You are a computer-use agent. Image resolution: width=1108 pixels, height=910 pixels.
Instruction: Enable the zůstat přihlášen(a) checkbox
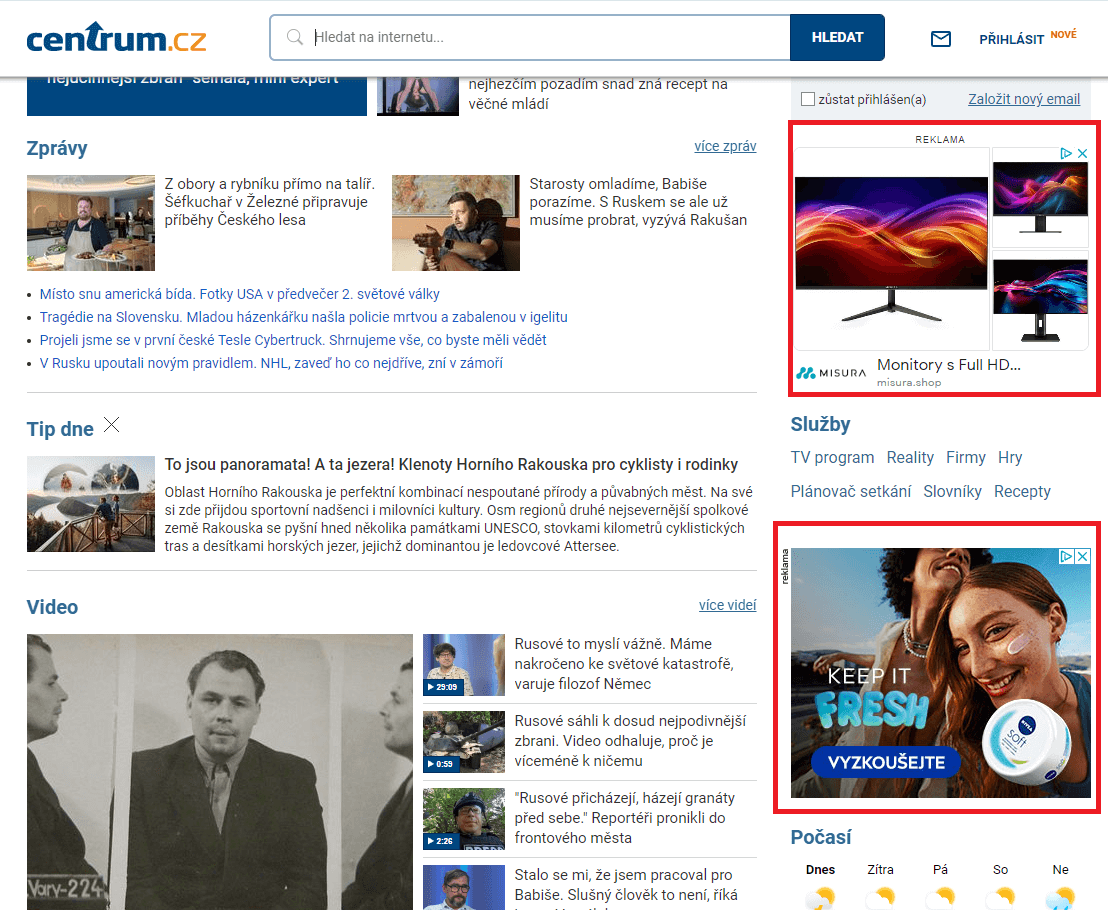tap(808, 99)
